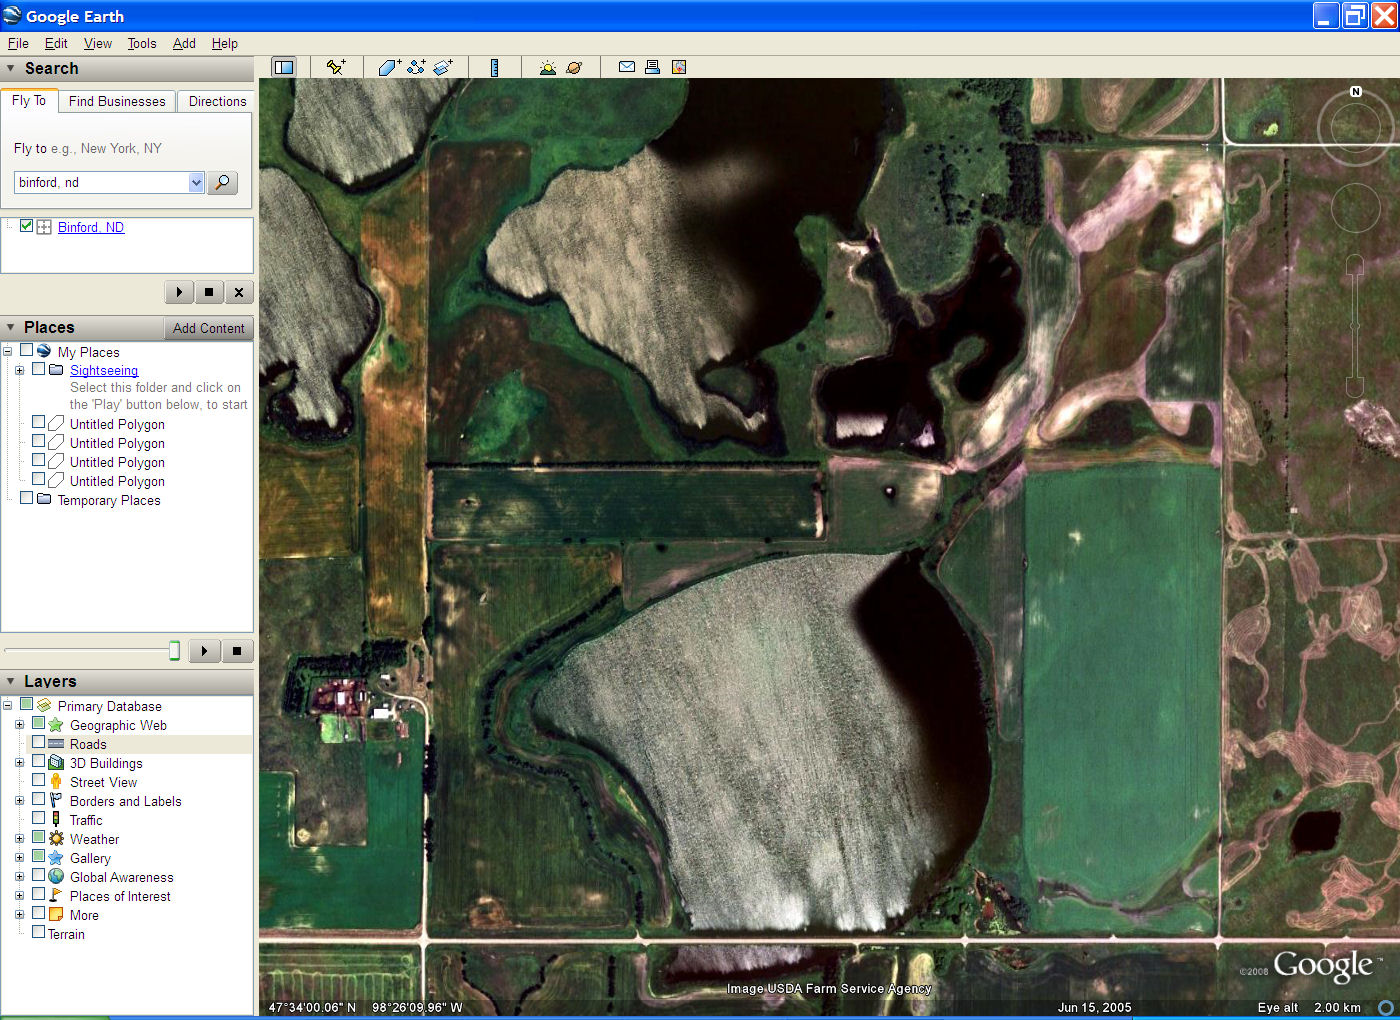Viewport: 1400px width, 1020px height.
Task: Open the View menu
Action: click(x=98, y=43)
